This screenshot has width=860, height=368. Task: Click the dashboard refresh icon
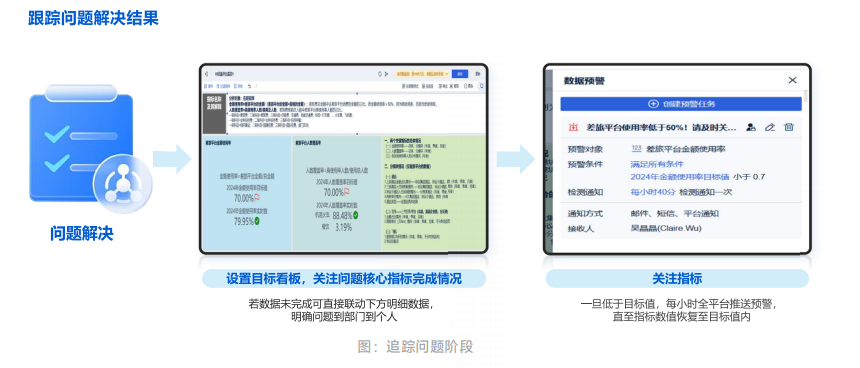coord(380,73)
